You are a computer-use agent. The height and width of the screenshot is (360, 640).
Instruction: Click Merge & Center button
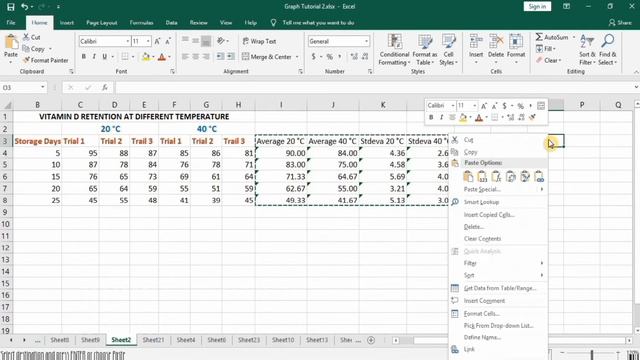point(267,57)
